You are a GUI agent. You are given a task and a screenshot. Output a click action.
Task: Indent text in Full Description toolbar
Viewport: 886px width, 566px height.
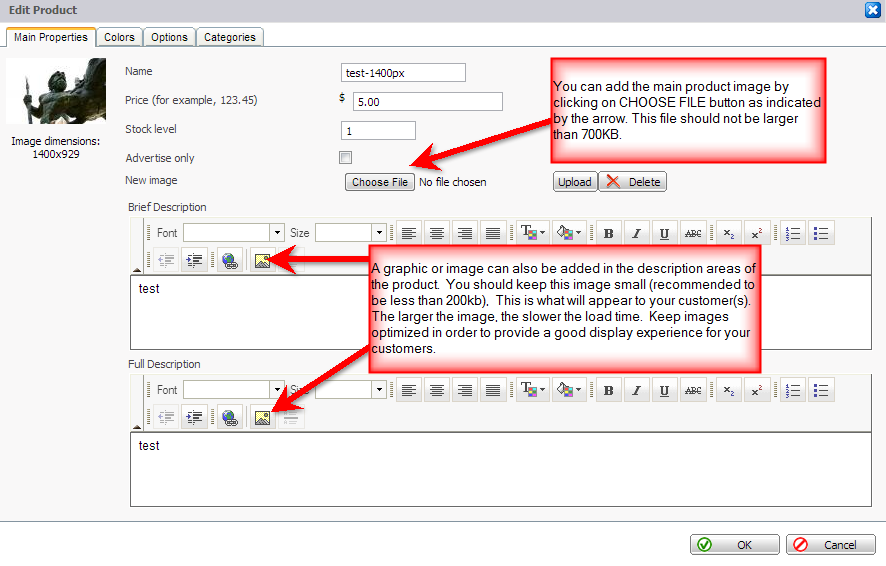194,417
